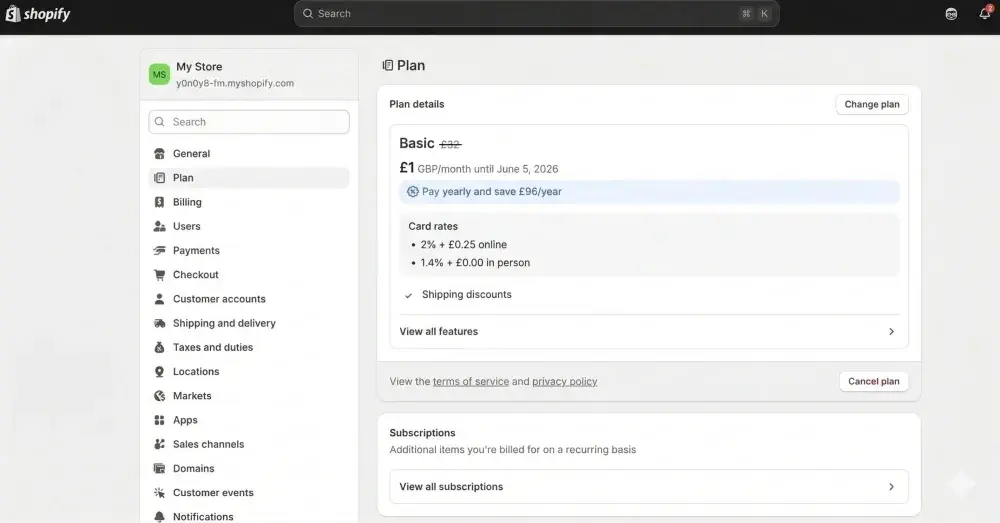1000x523 pixels.
Task: Click the Customer events sparkle icon
Action: tap(159, 493)
